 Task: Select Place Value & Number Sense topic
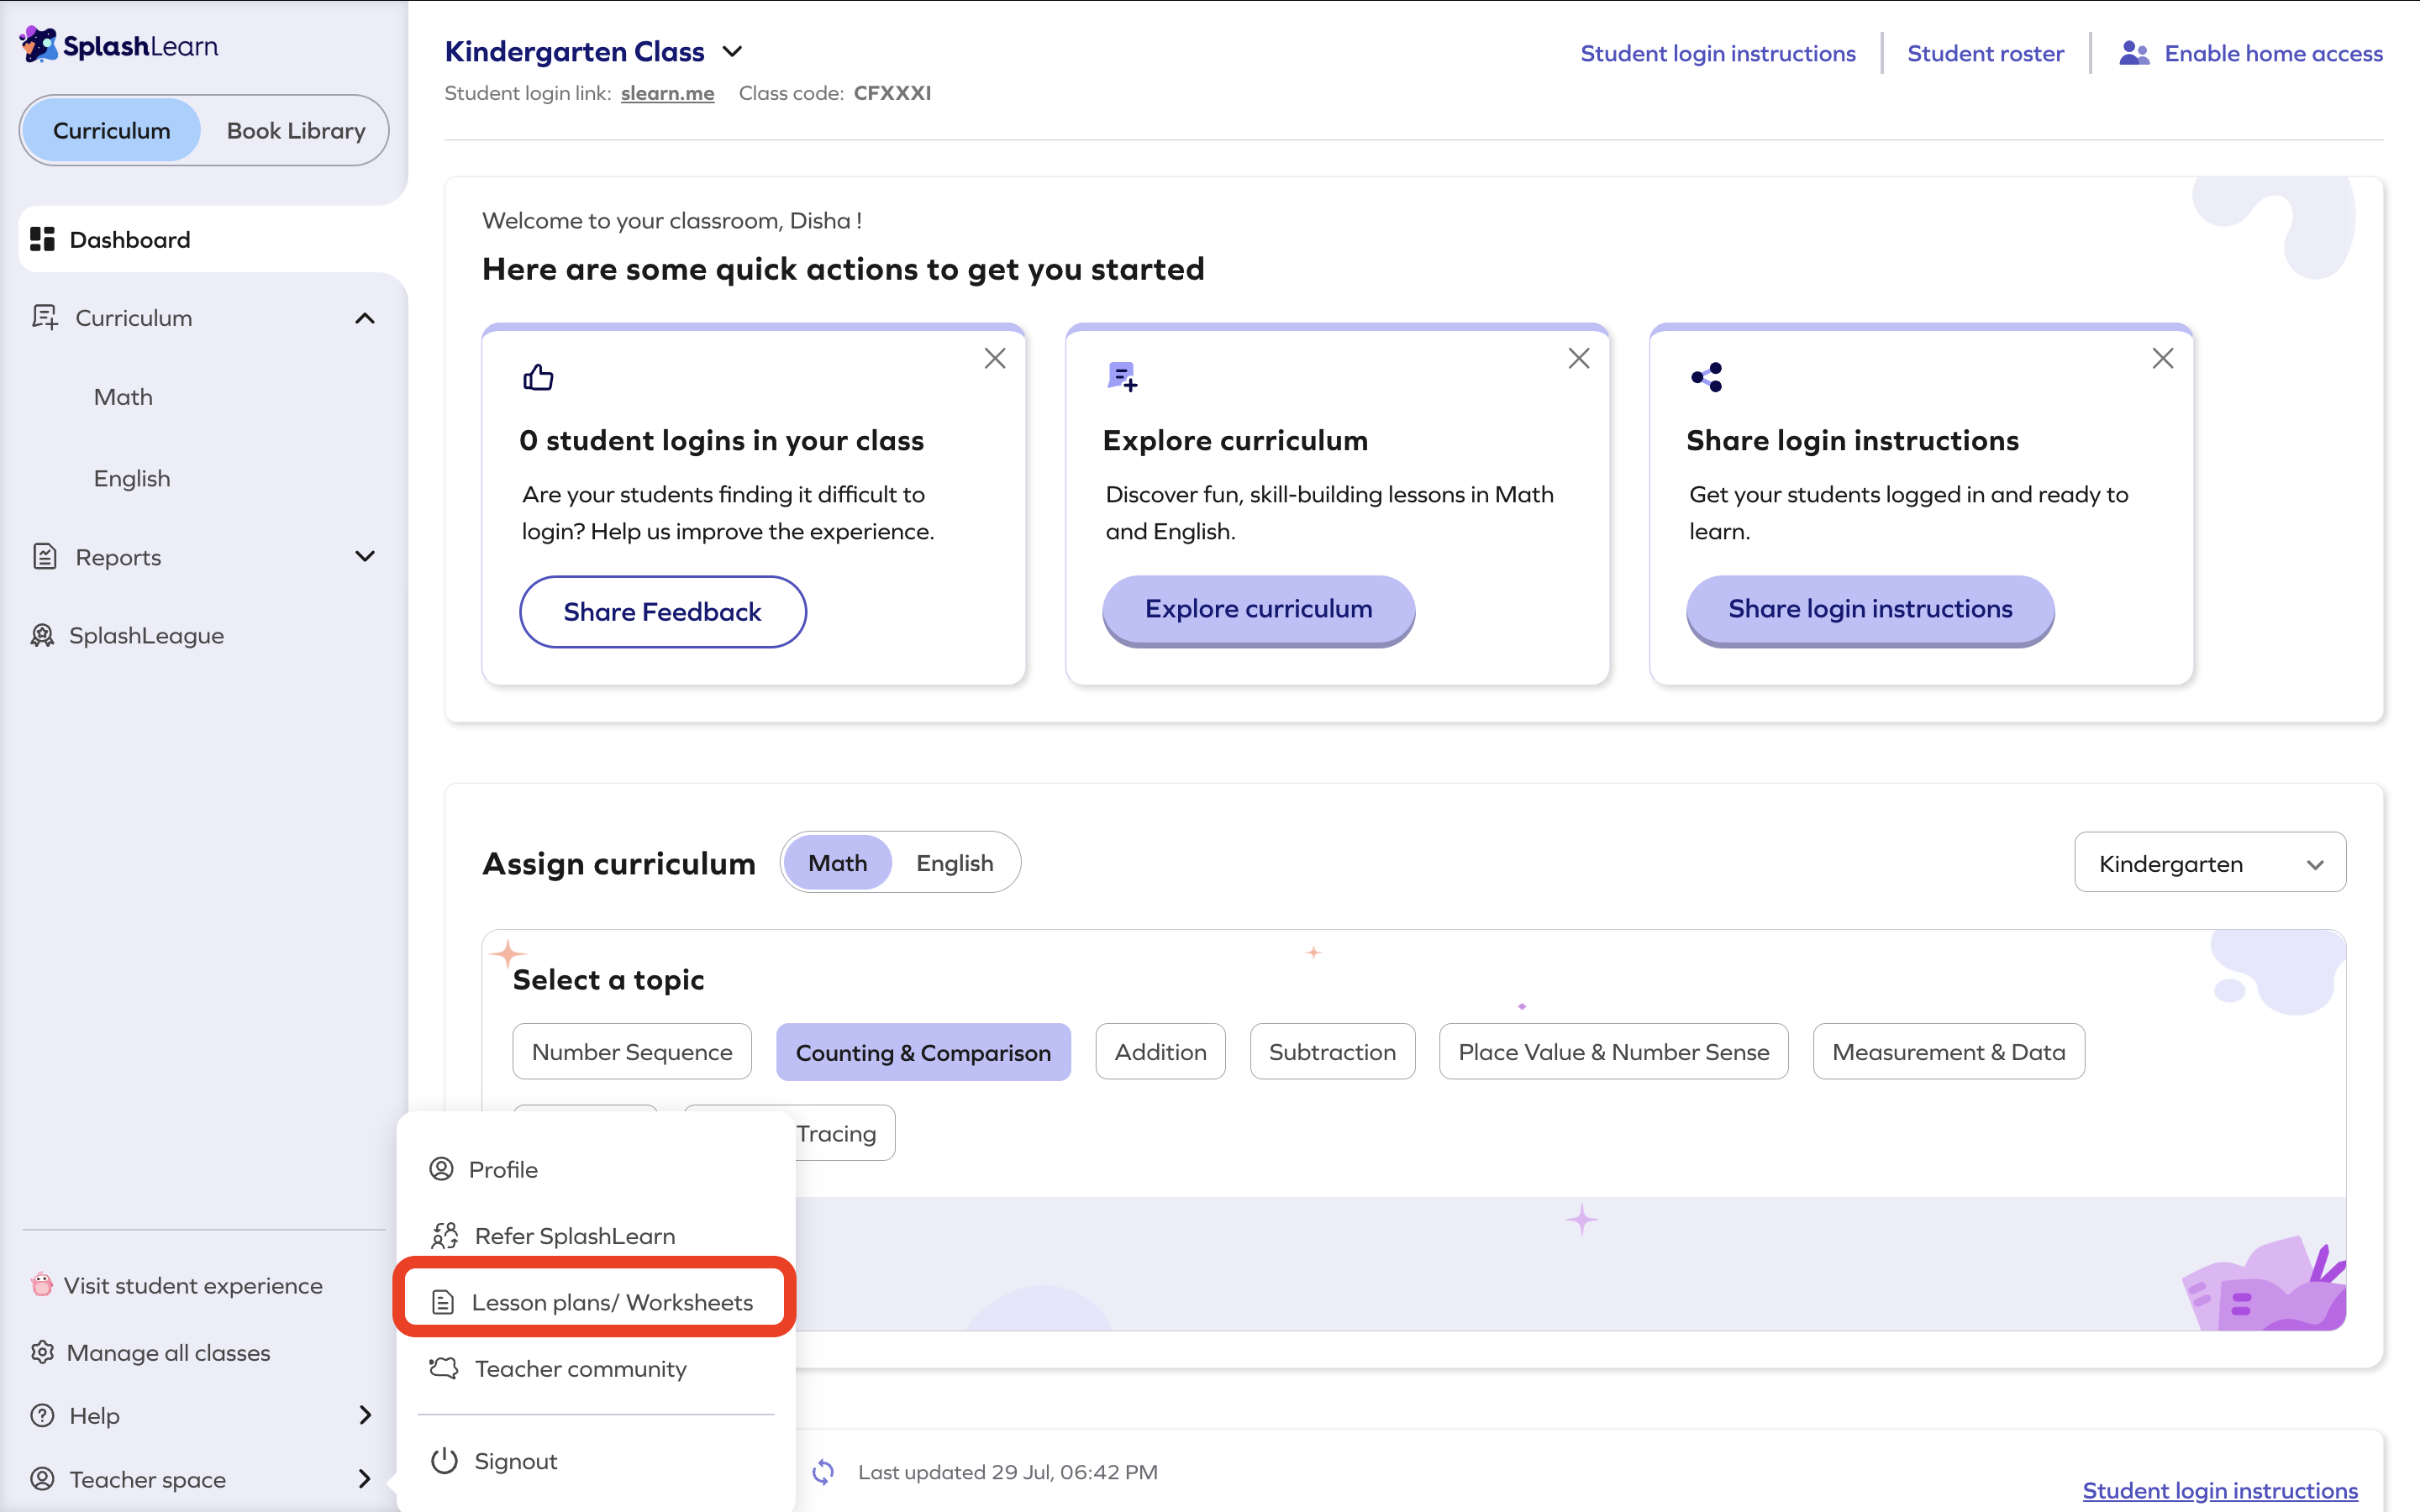tap(1613, 1051)
